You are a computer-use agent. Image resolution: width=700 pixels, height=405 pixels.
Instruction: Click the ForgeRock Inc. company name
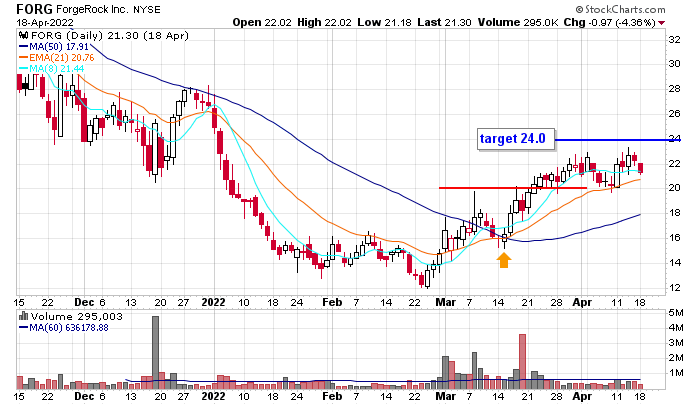(92, 9)
